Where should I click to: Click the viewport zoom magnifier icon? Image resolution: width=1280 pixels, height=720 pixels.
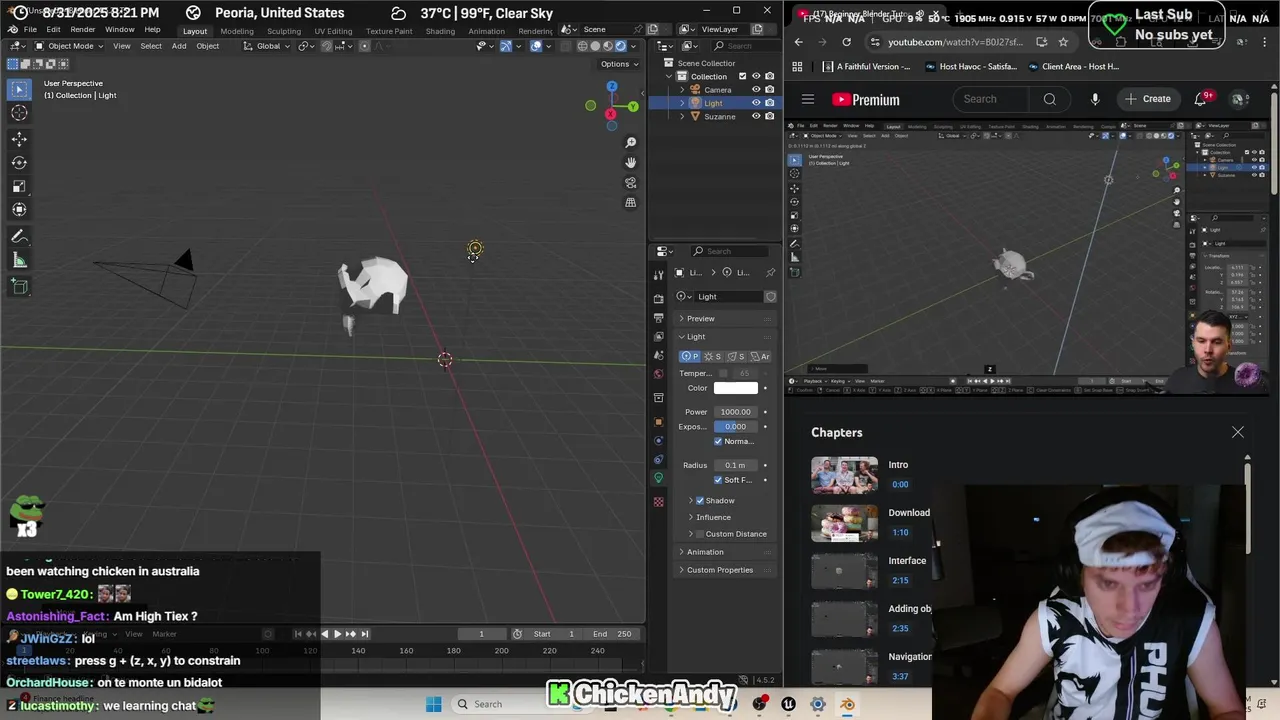[631, 143]
